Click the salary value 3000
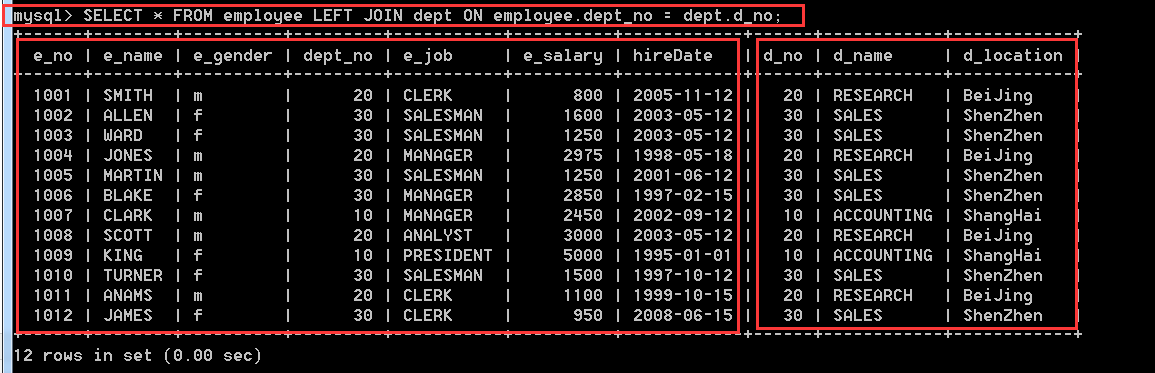This screenshot has width=1155, height=373. [x=583, y=235]
